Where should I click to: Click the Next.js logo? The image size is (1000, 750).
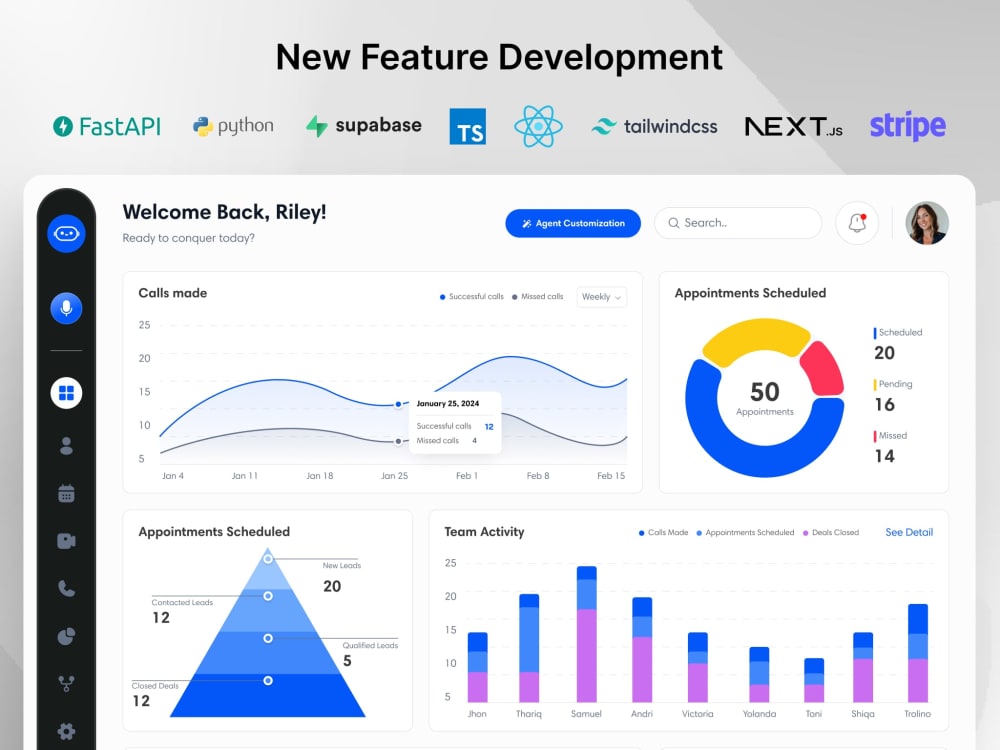tap(794, 126)
